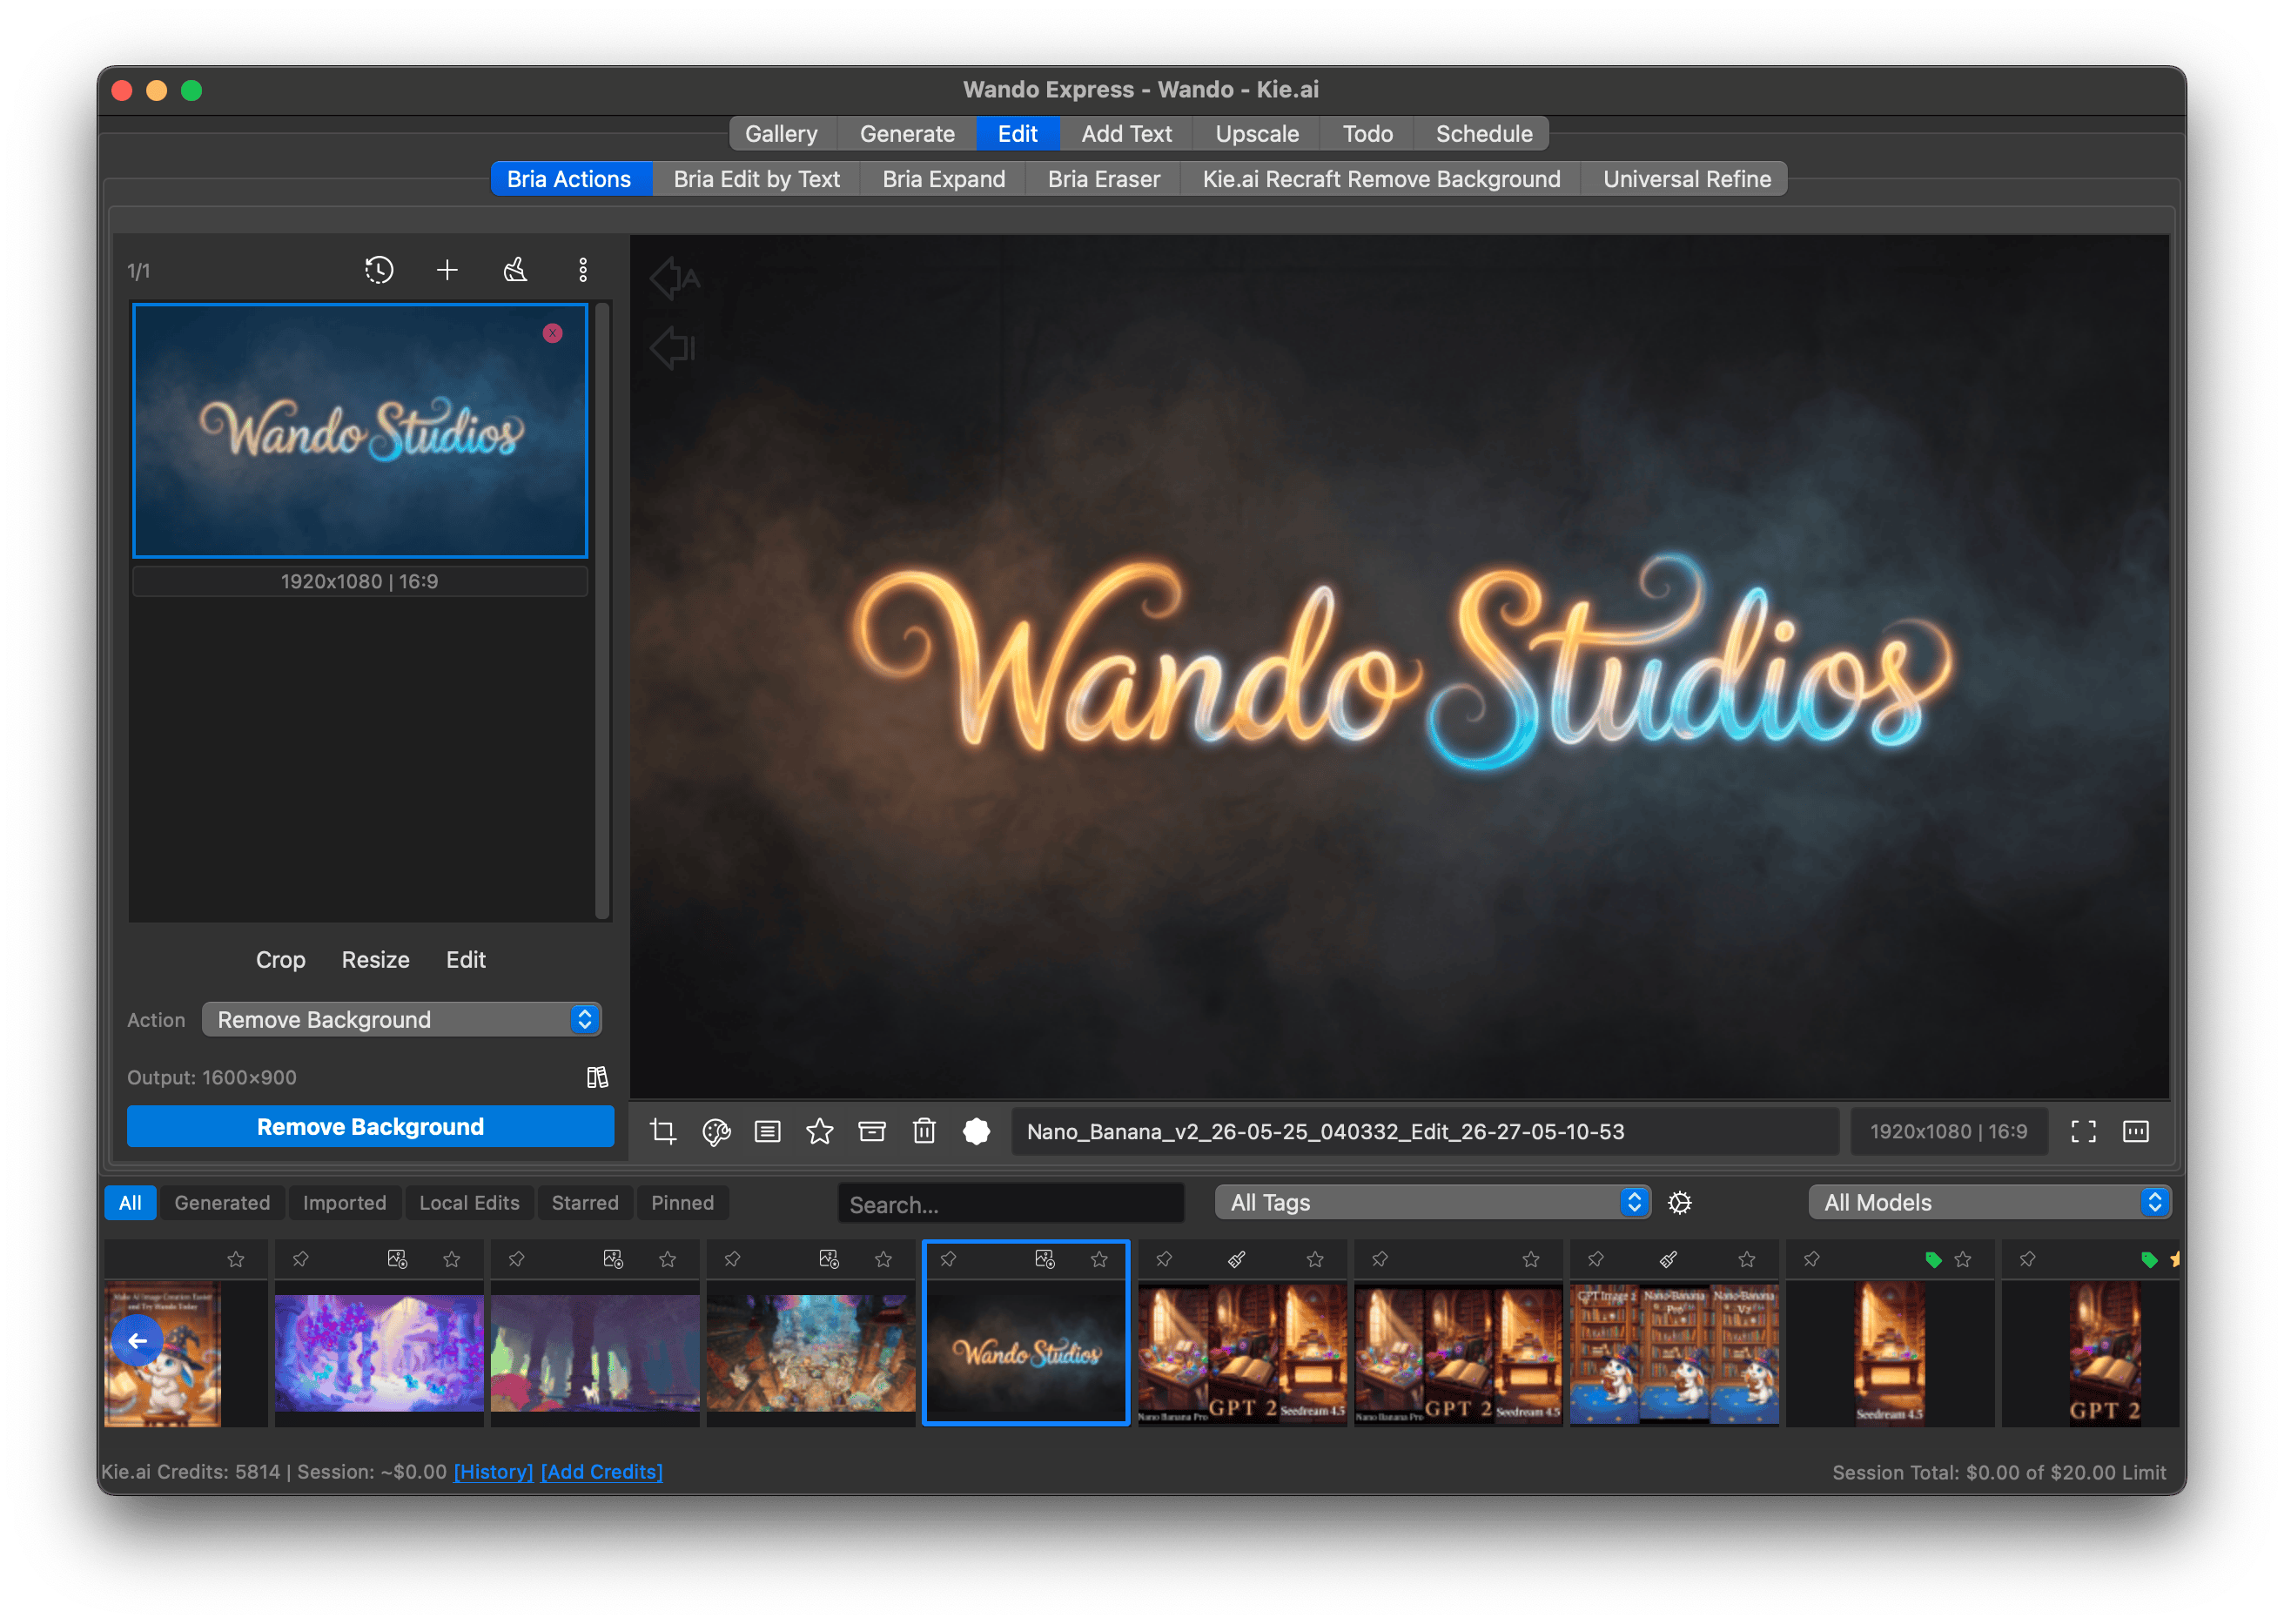
Task: Click the text notes icon in preview toolbar
Action: pos(767,1131)
